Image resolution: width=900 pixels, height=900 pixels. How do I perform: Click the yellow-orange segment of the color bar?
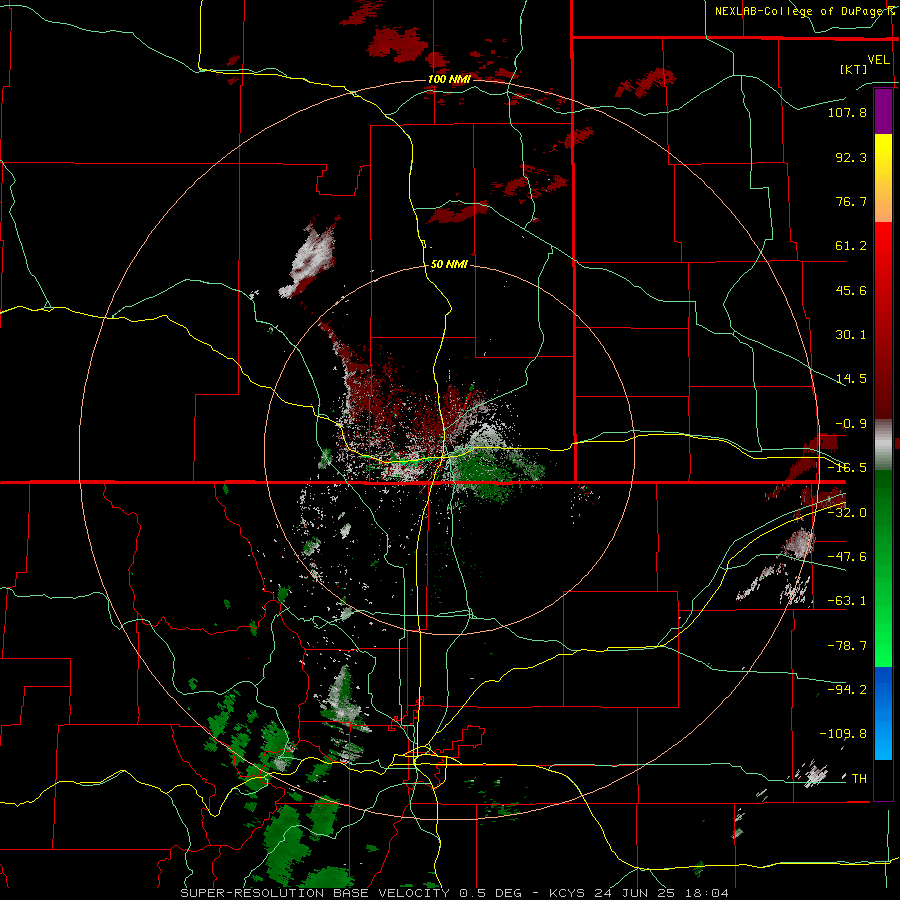pos(883,178)
